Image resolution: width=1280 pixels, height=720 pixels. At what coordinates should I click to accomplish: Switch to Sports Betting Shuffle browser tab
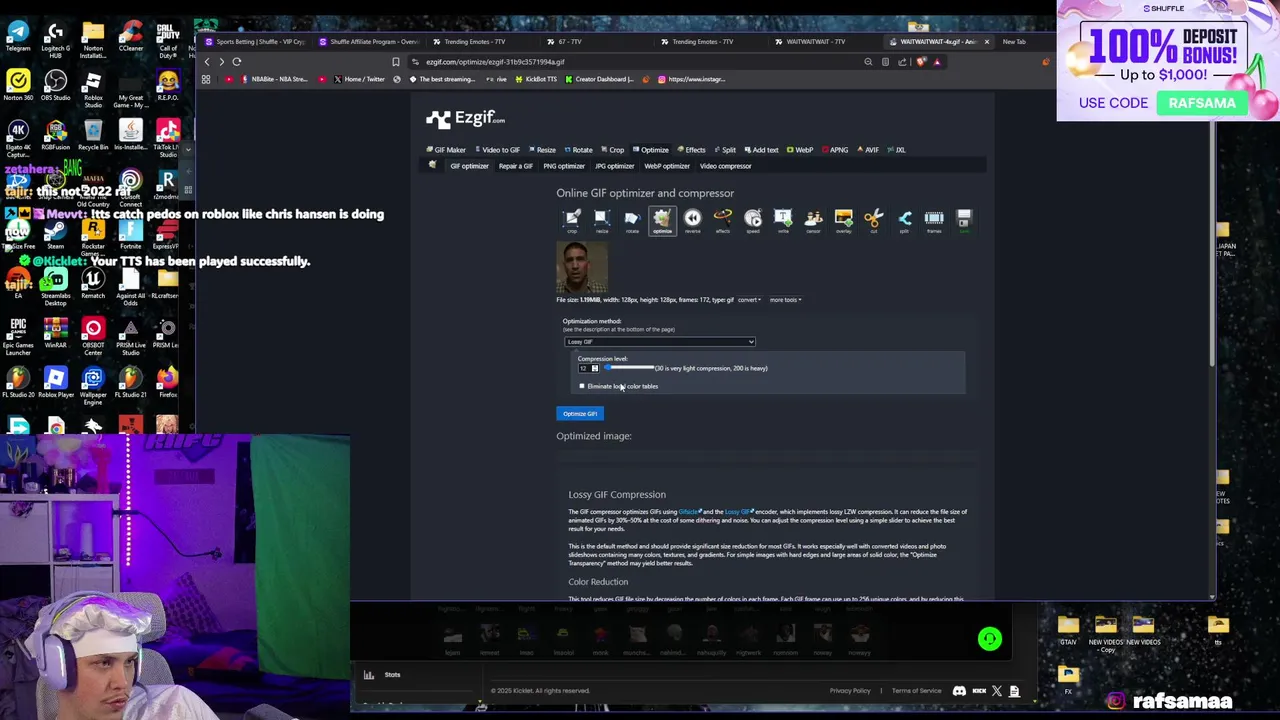coord(255,42)
